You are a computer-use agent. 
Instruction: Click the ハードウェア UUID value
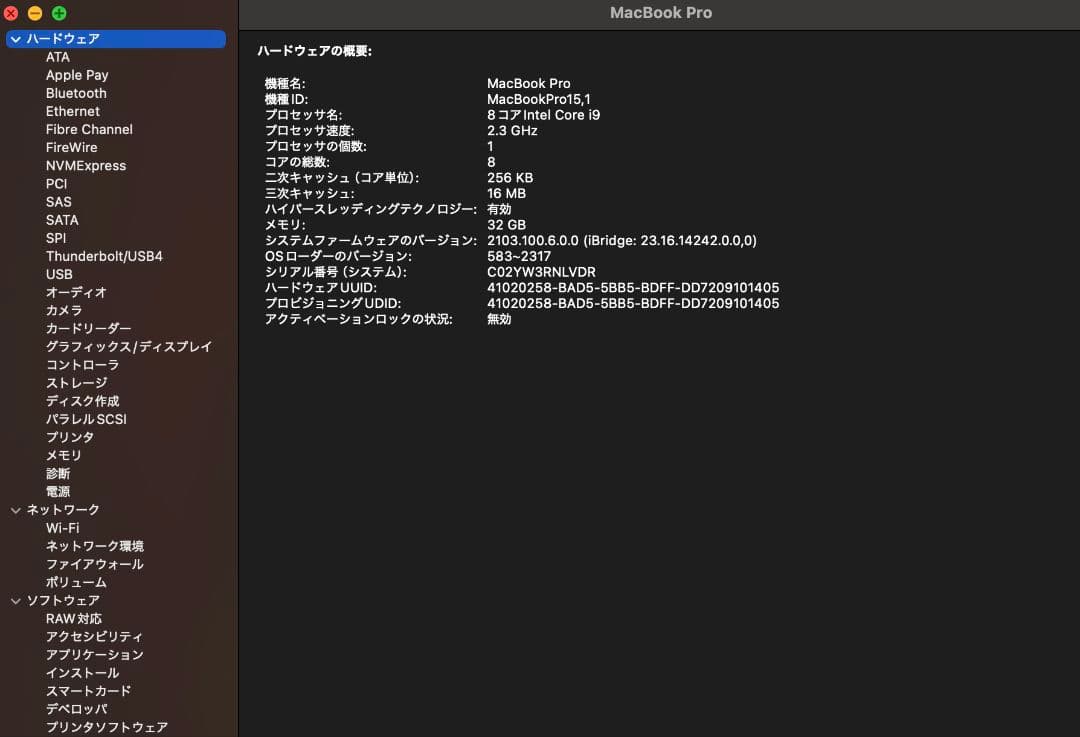click(633, 288)
